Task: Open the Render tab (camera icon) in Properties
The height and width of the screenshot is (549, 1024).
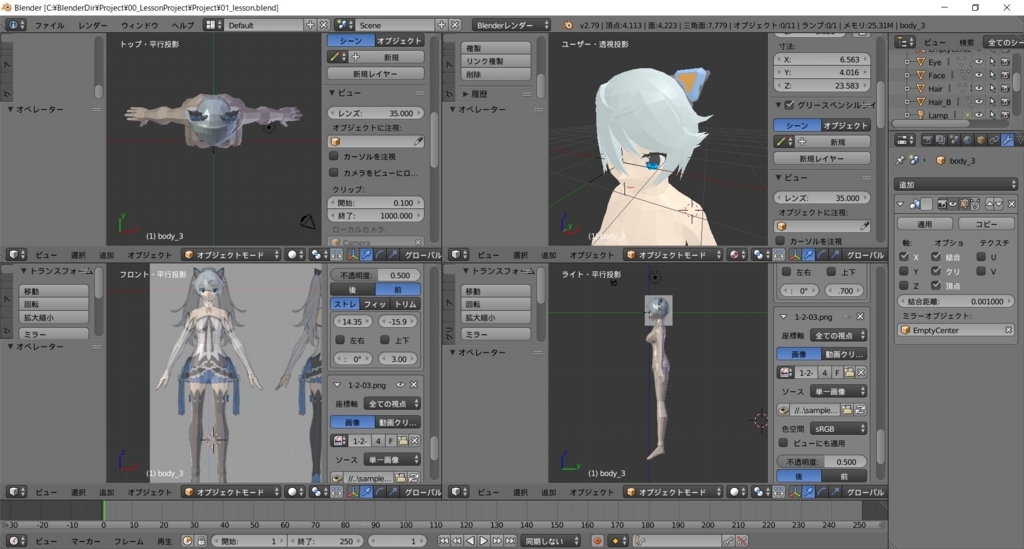Action: tap(927, 140)
